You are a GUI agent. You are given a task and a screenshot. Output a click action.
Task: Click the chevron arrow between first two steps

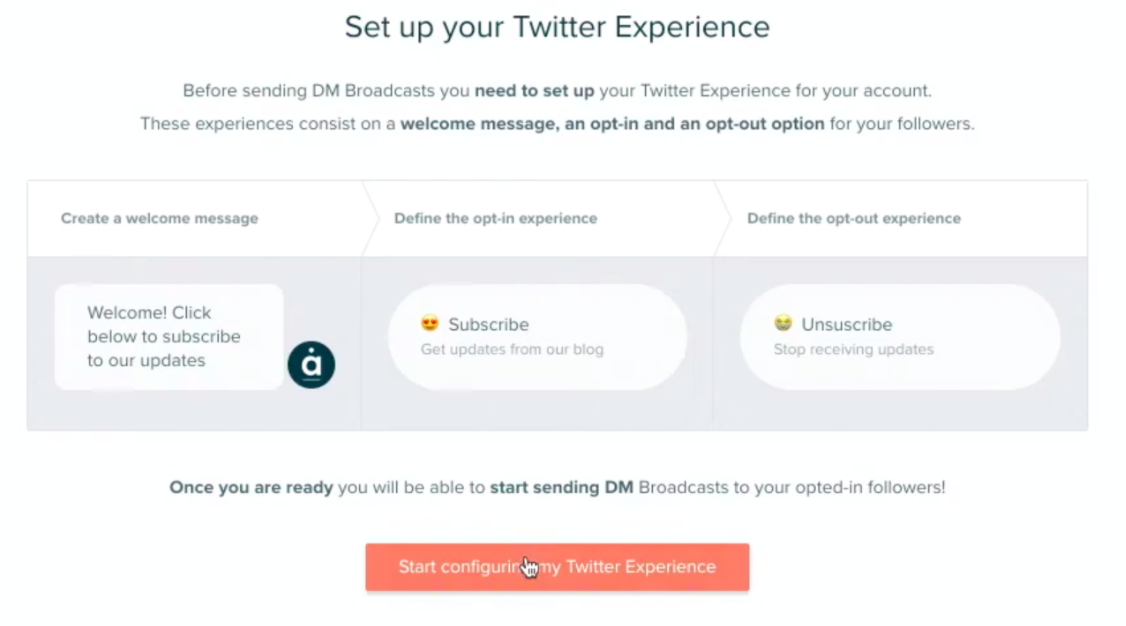(x=370, y=218)
